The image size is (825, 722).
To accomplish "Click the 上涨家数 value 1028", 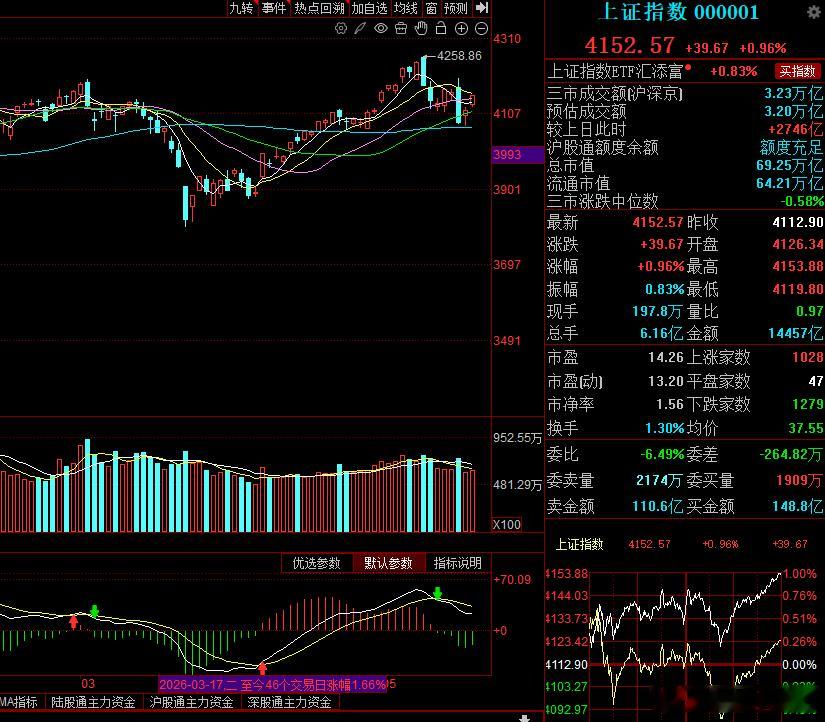I will (x=808, y=357).
